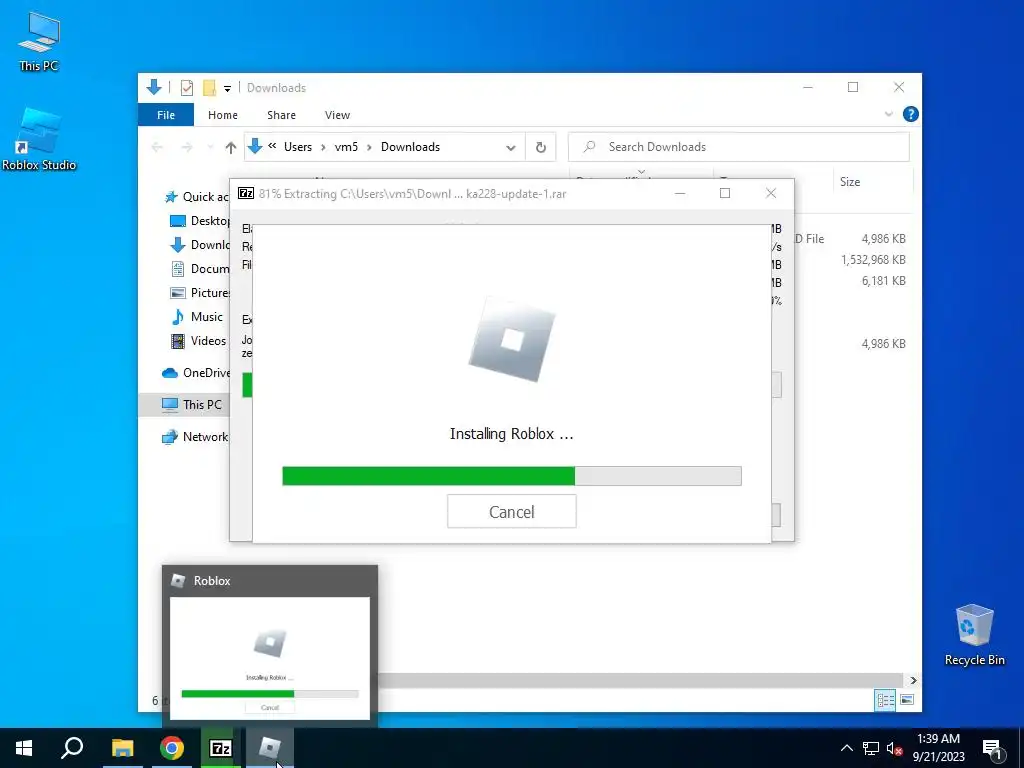
Task: Open Customize Quick Access Toolbar dropdown
Action: 227,88
